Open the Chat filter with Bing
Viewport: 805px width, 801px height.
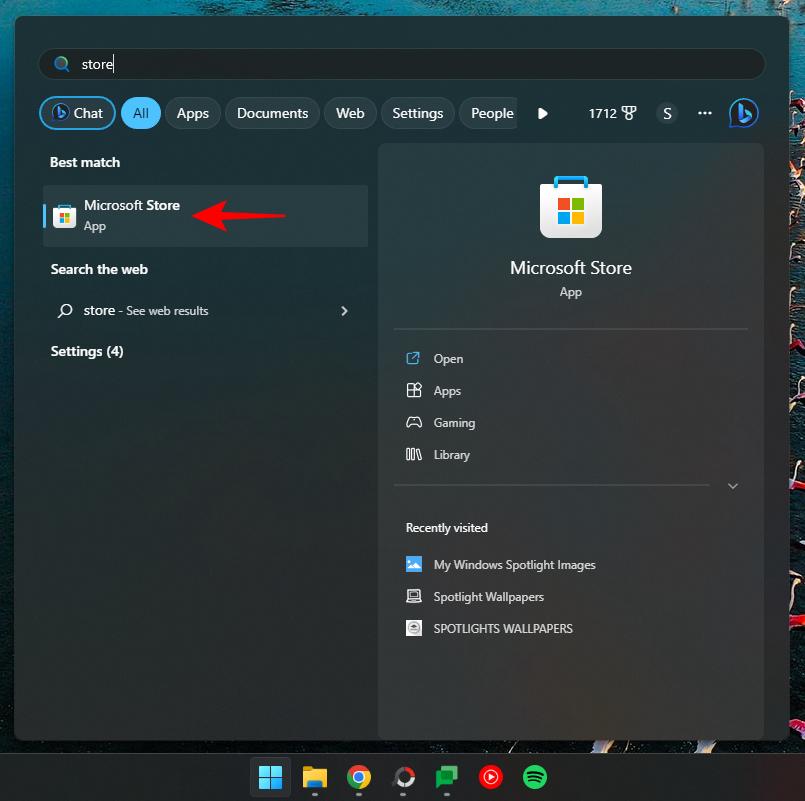pos(77,113)
